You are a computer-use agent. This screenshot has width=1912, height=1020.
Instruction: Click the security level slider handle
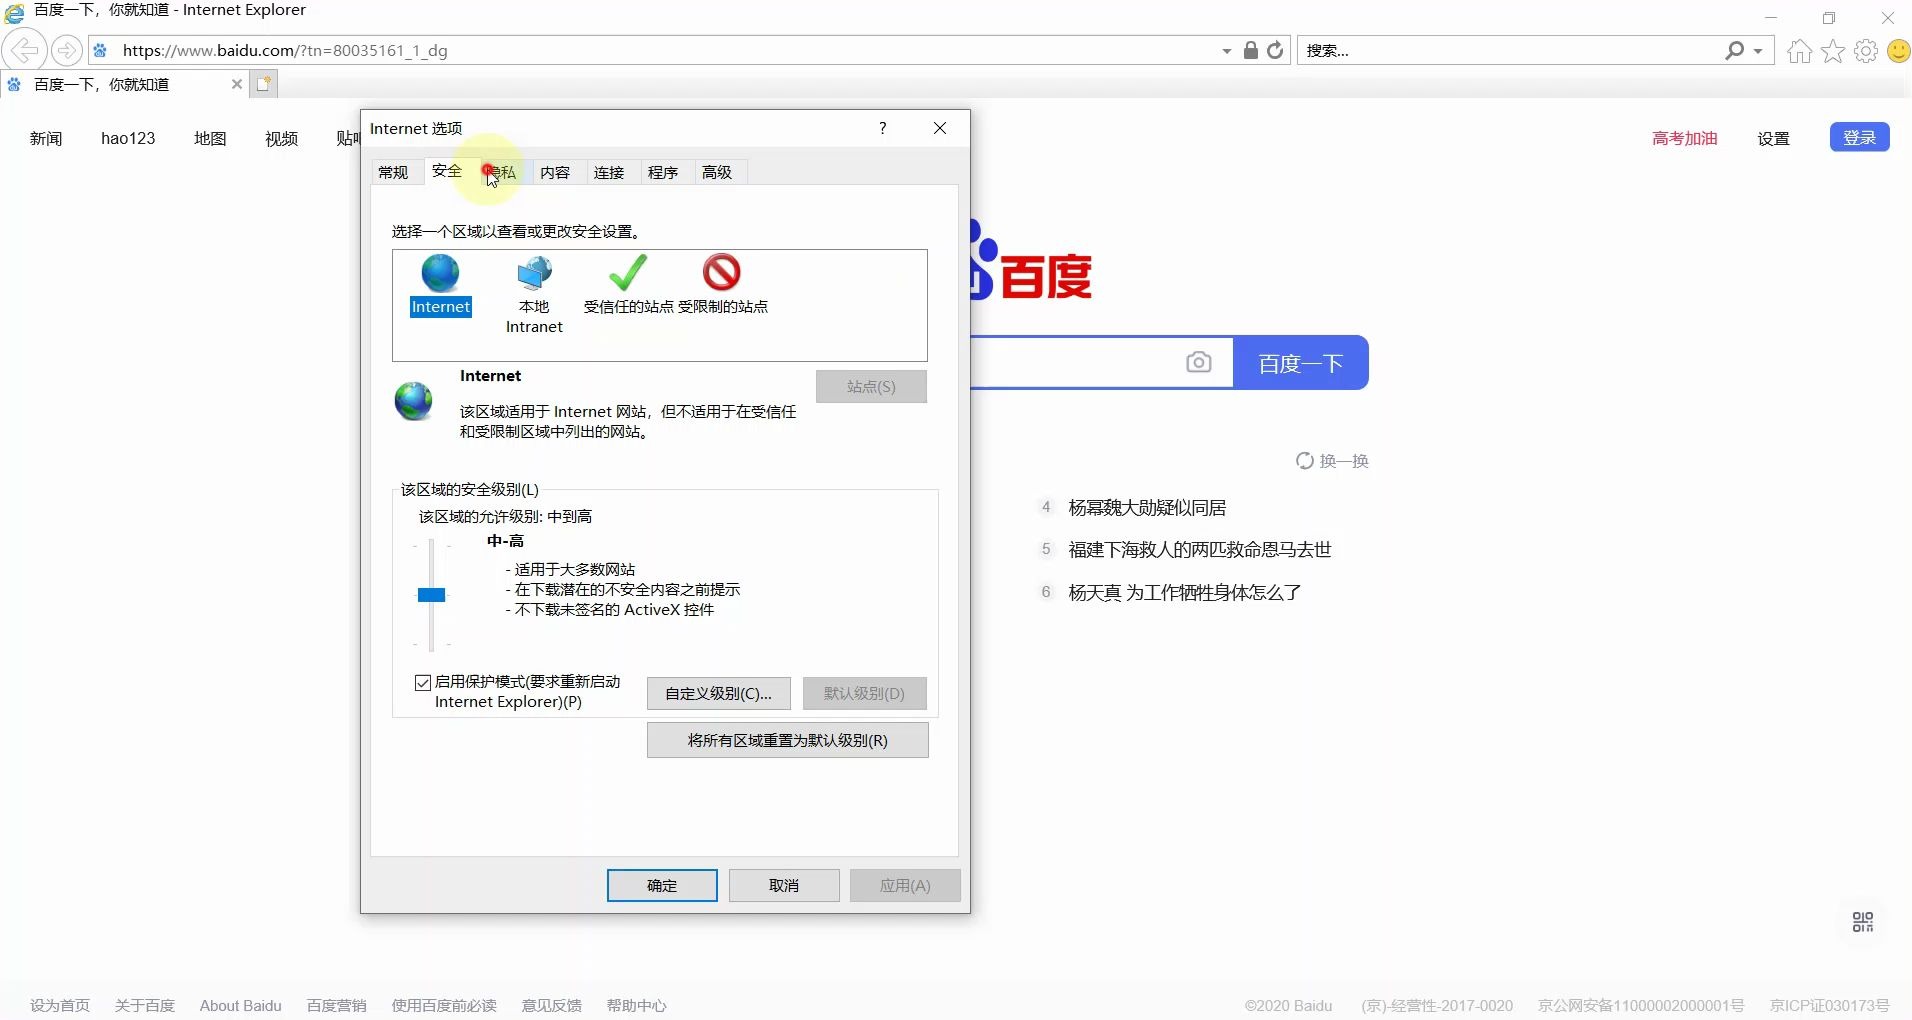[431, 595]
